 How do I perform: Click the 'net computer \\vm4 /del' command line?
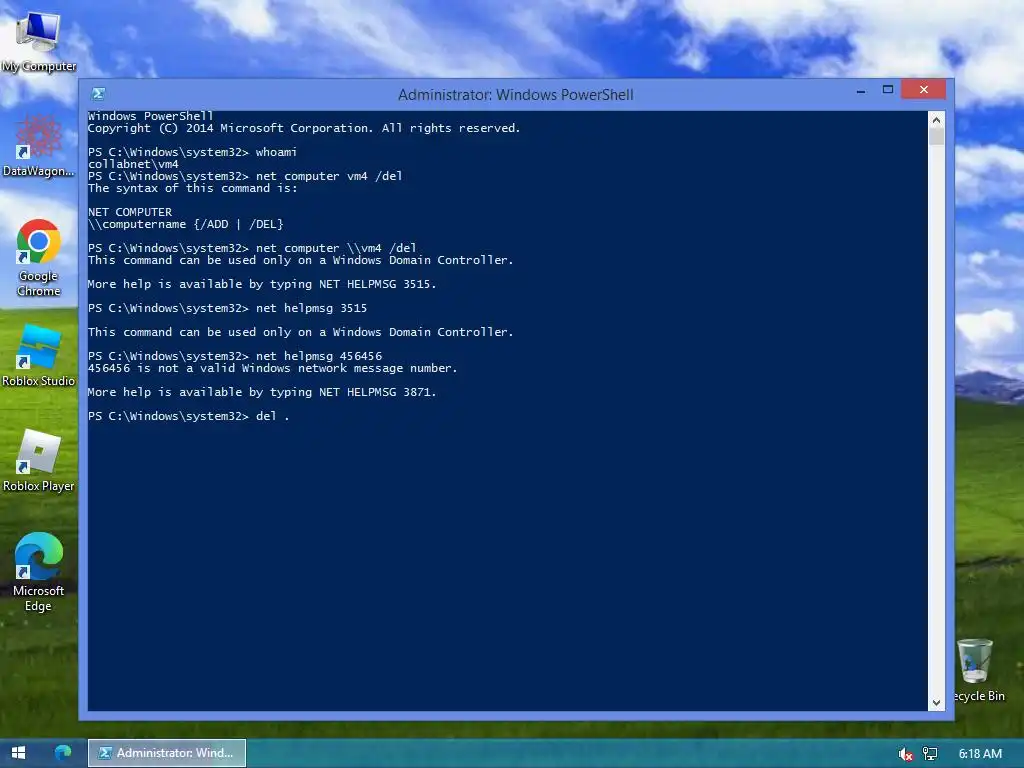(251, 248)
